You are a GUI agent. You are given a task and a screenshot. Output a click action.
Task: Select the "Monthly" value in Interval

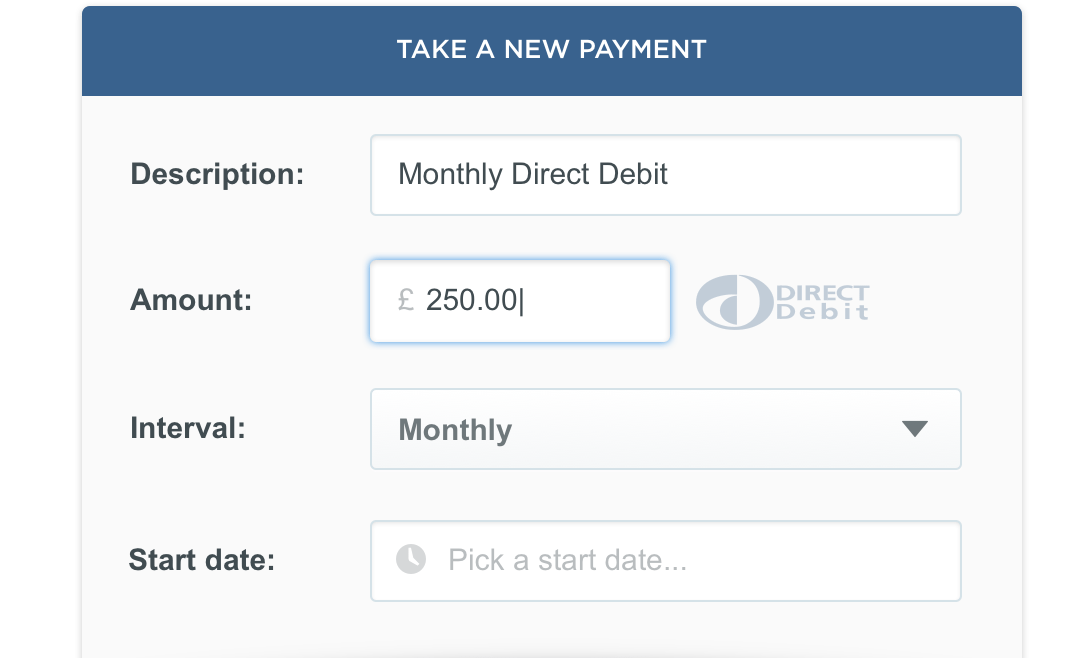[455, 430]
